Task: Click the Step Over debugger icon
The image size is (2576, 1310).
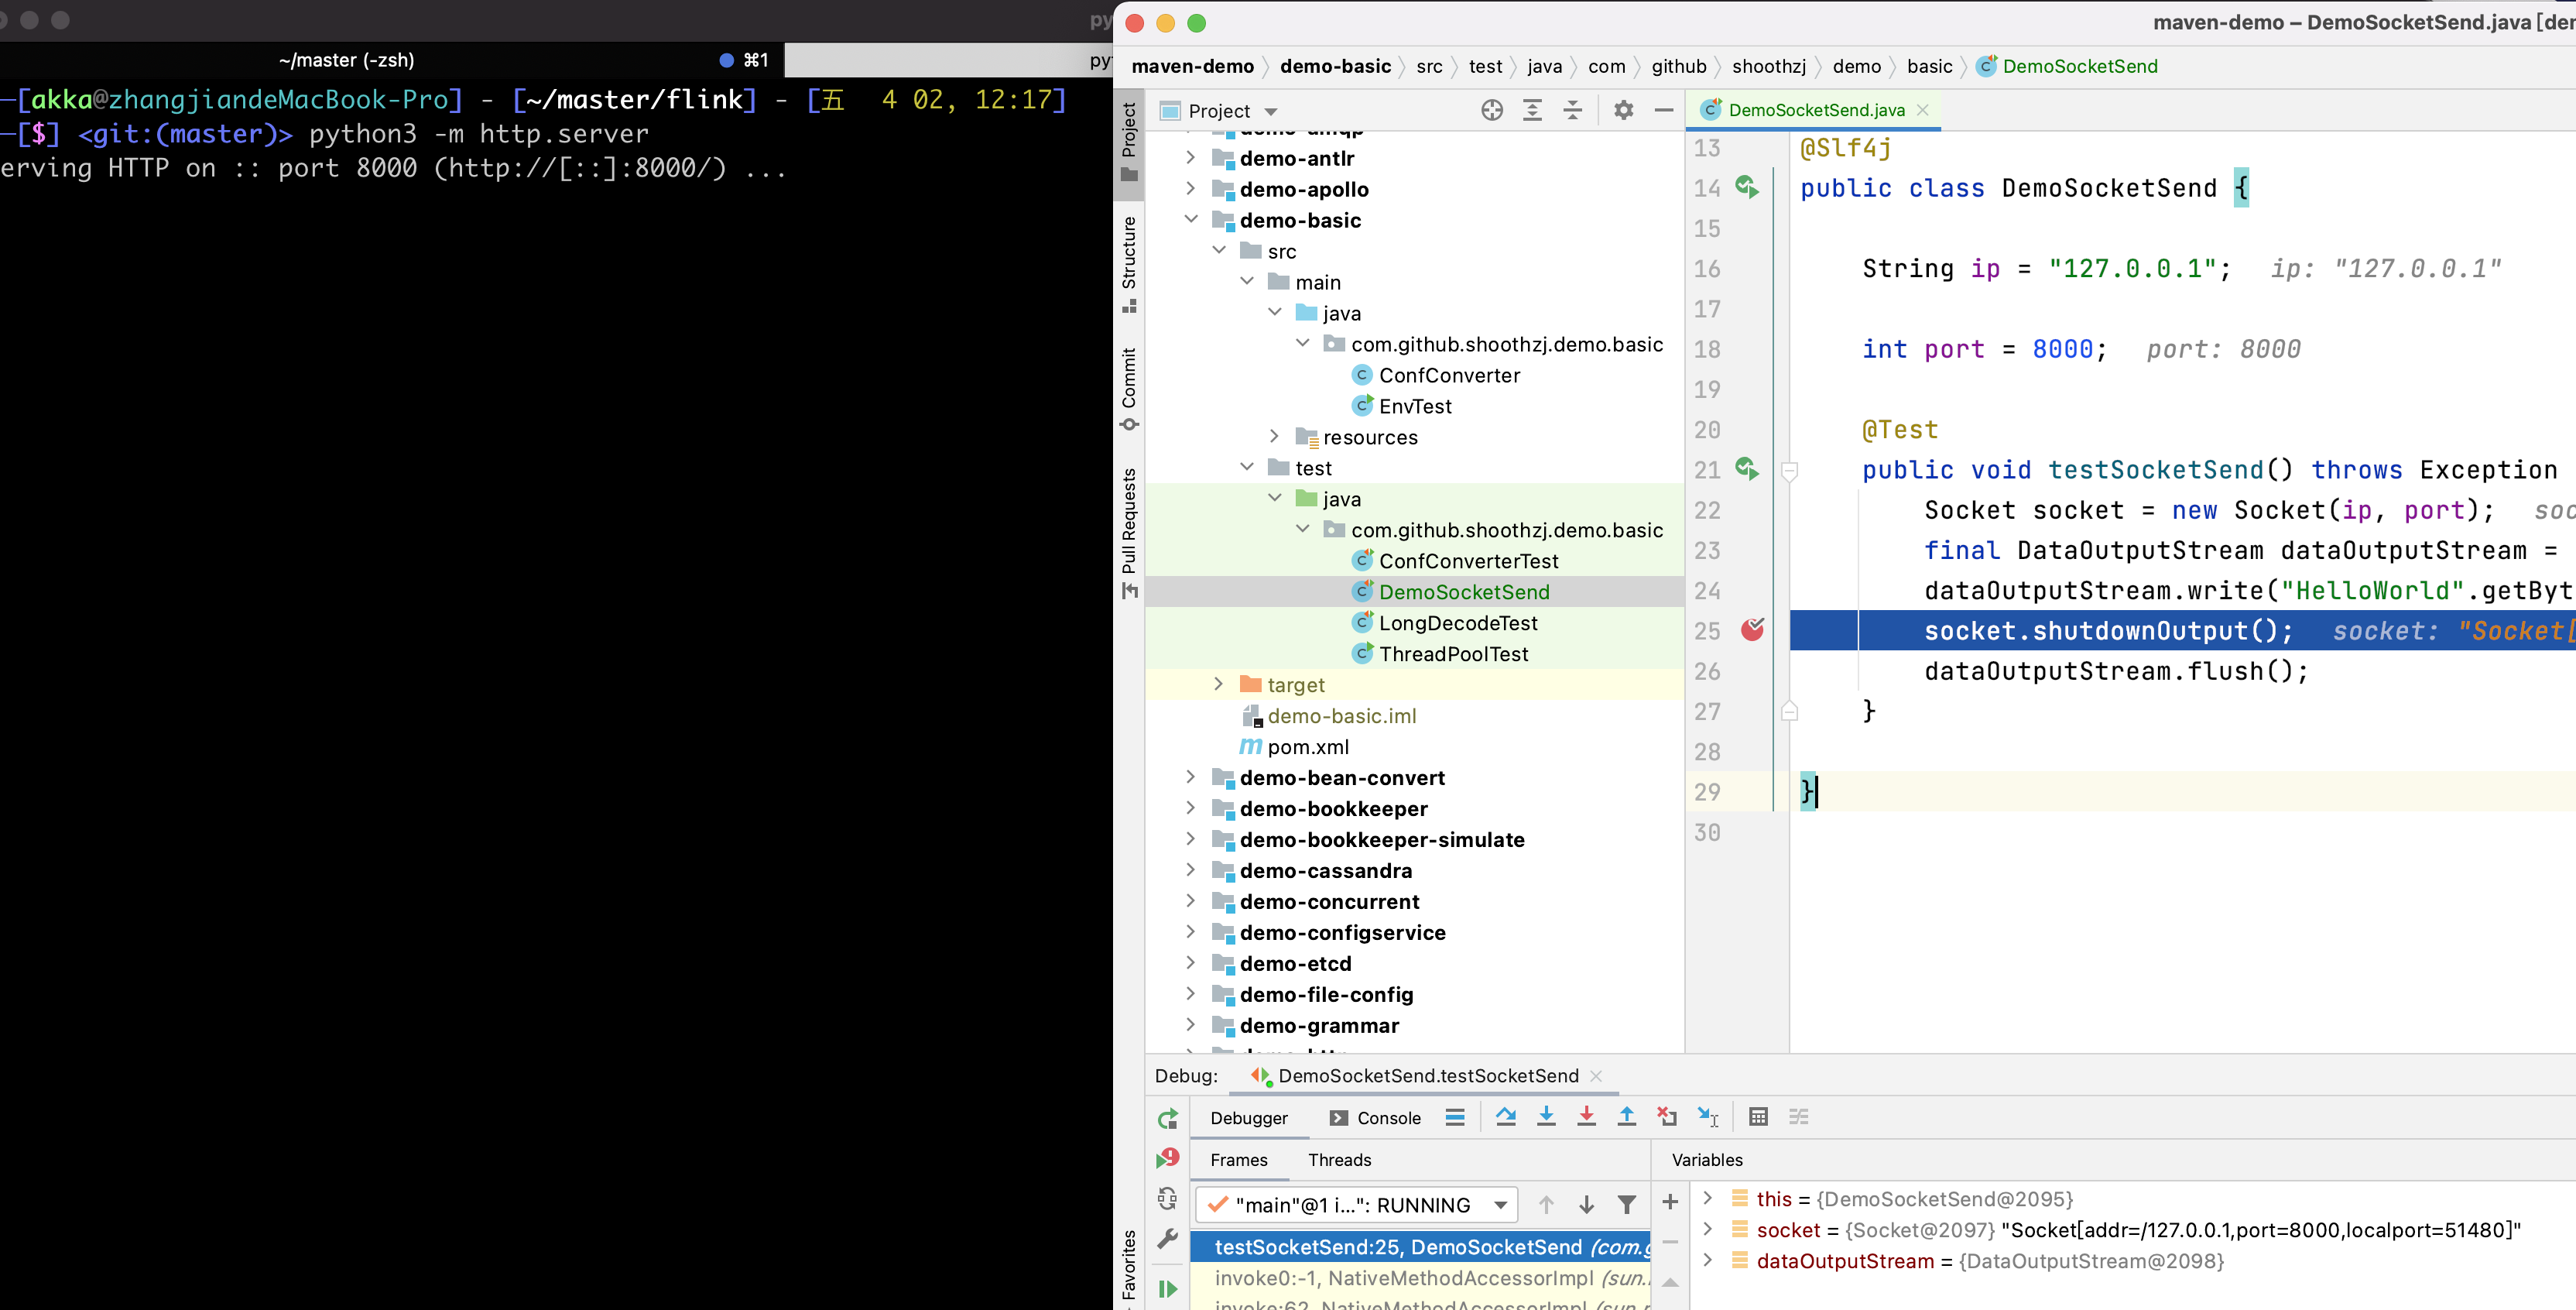Action: tap(1505, 1117)
